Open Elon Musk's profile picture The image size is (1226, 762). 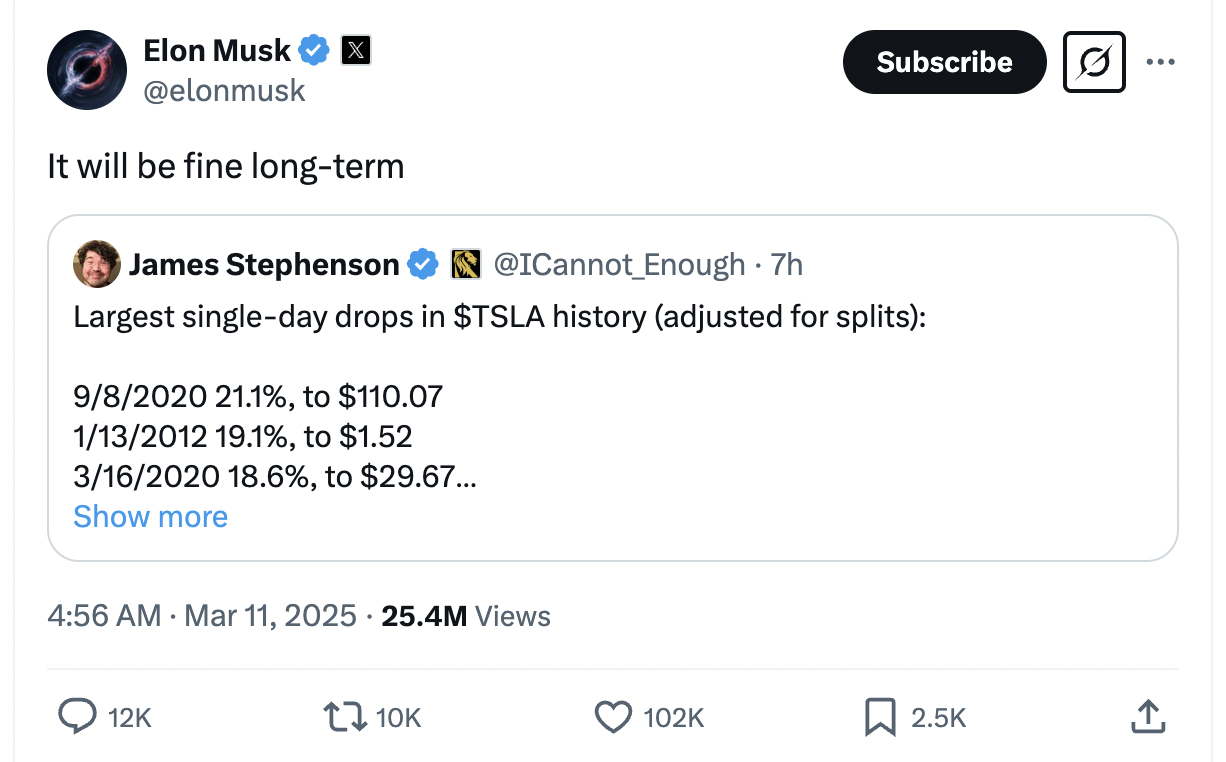coord(87,70)
